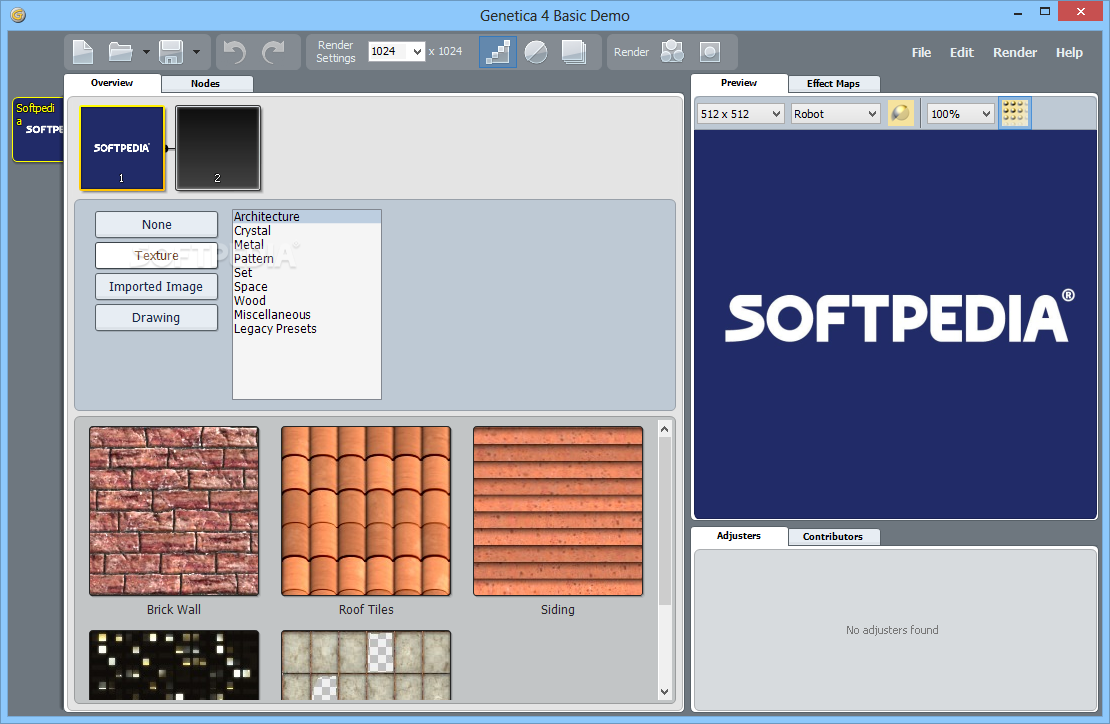Select Crystal in the category list
The height and width of the screenshot is (724, 1110).
coord(307,231)
